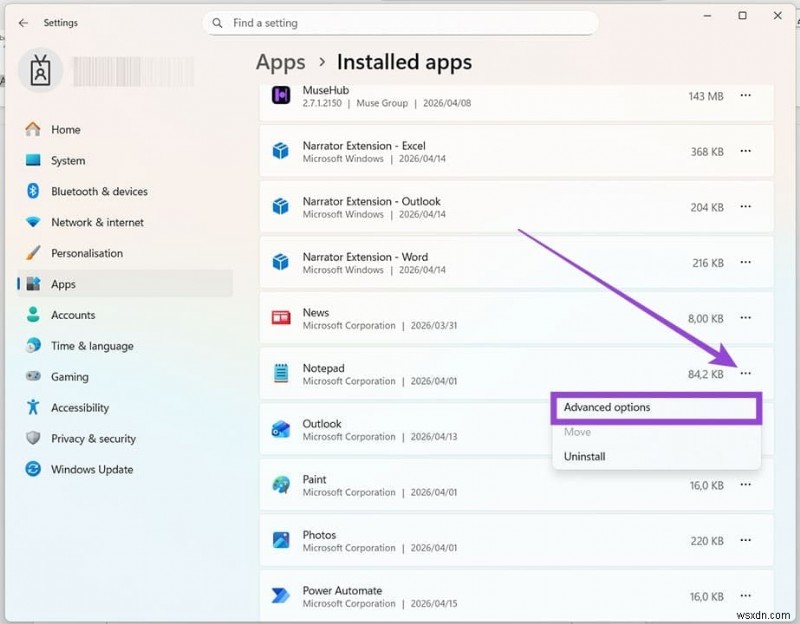Open the System settings page
Viewport: 800px width, 624px height.
point(68,161)
